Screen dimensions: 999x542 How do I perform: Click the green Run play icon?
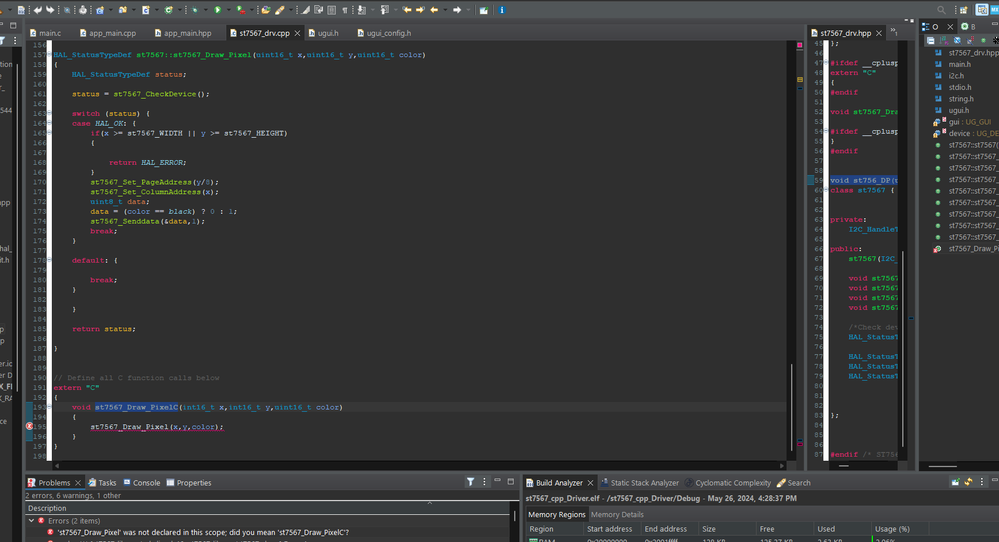[x=217, y=10]
